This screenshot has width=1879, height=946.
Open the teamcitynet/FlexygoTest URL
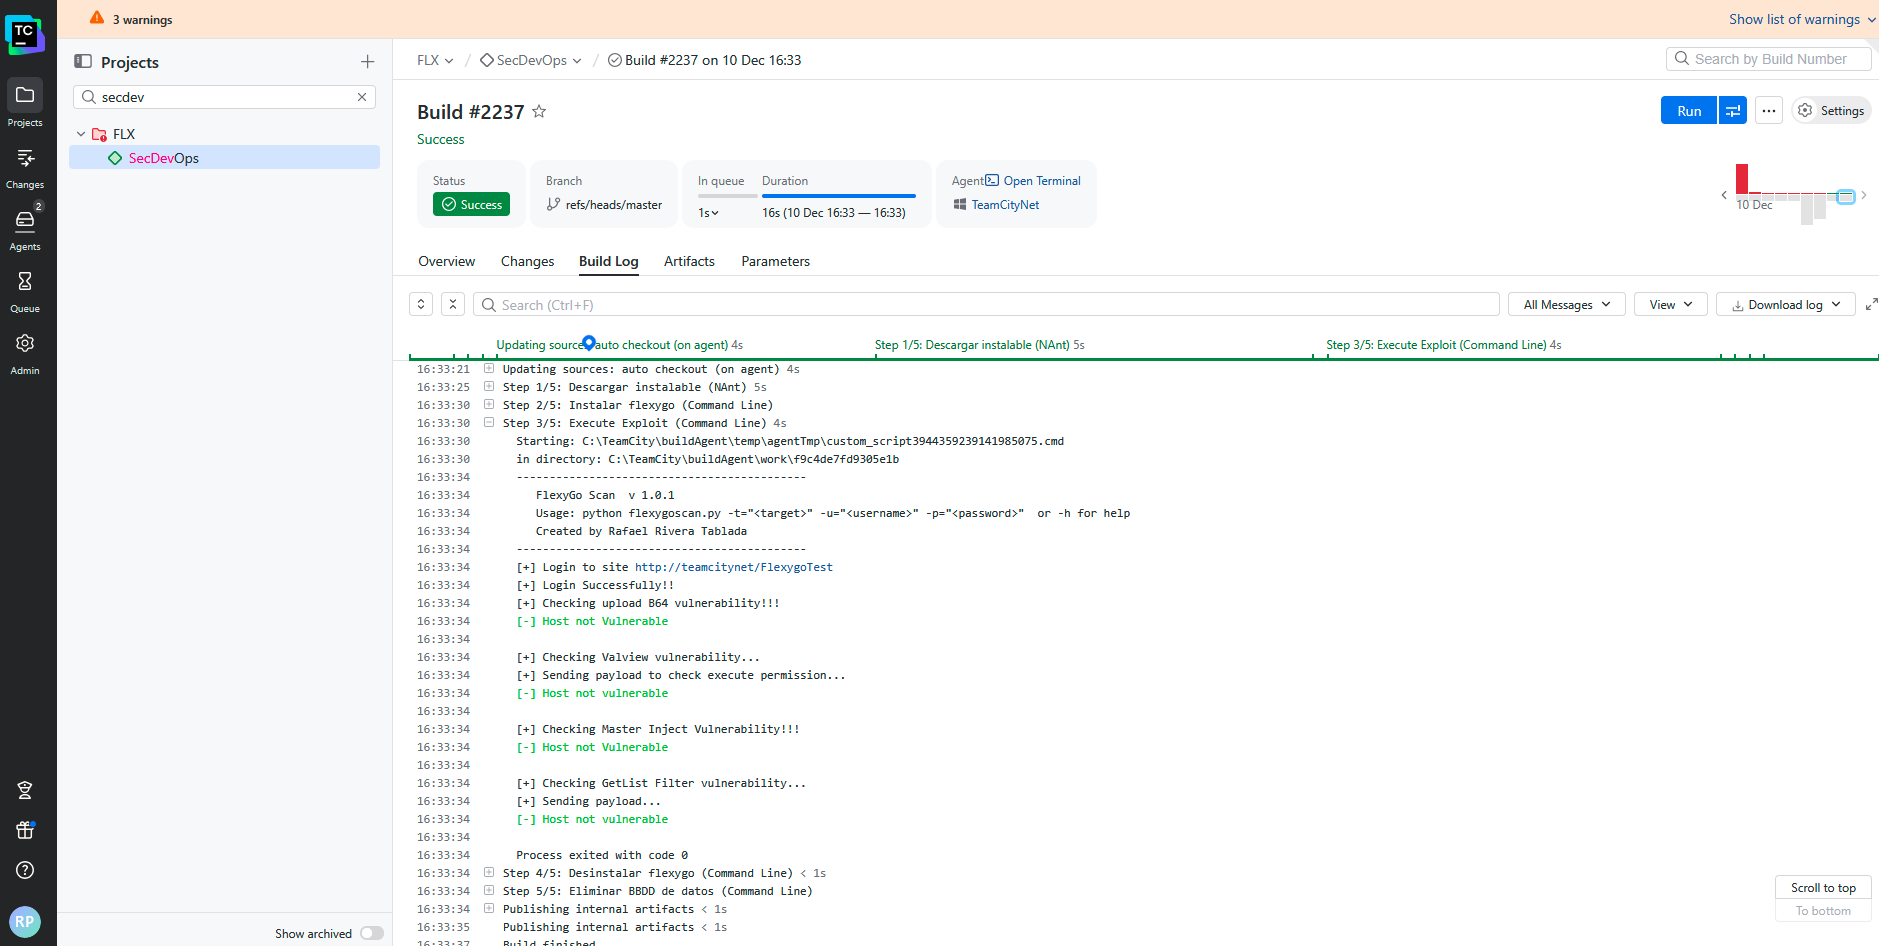point(733,567)
